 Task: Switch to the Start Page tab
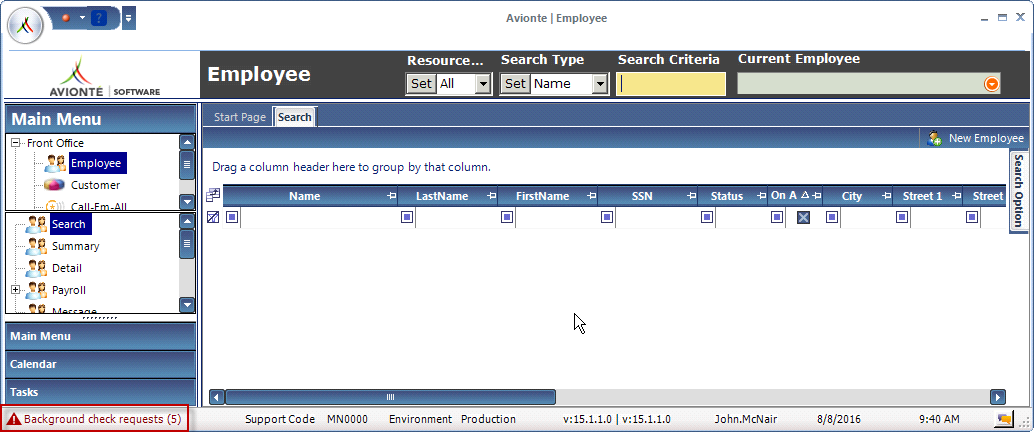coord(240,117)
